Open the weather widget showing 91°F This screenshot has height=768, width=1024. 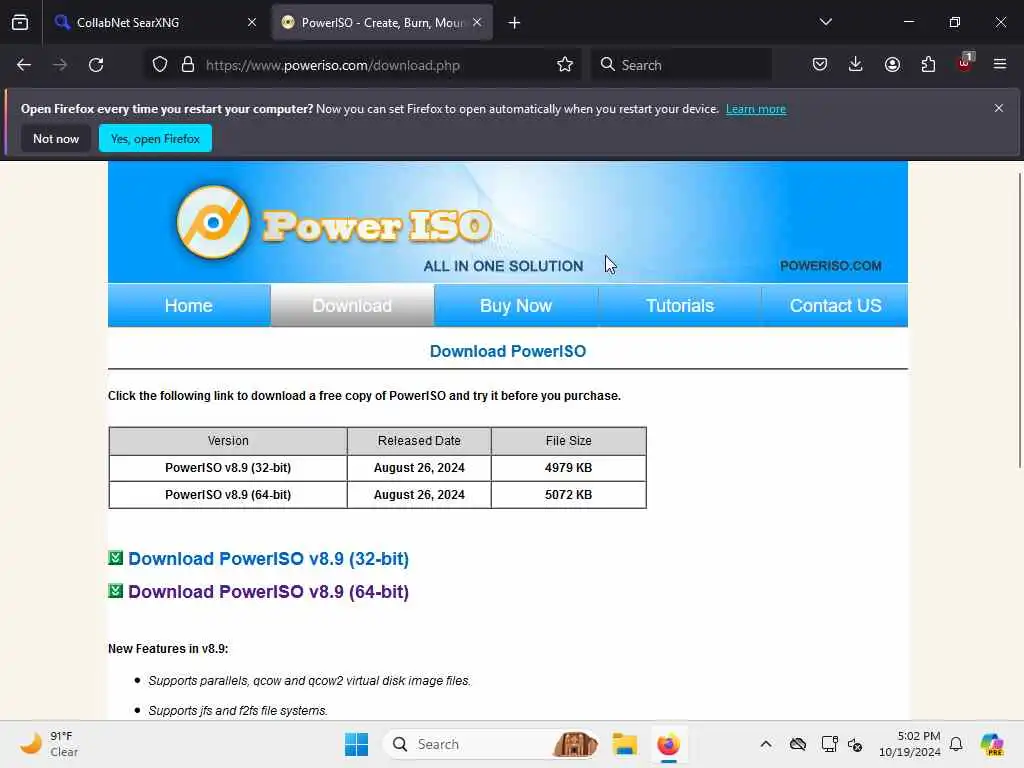pos(49,744)
